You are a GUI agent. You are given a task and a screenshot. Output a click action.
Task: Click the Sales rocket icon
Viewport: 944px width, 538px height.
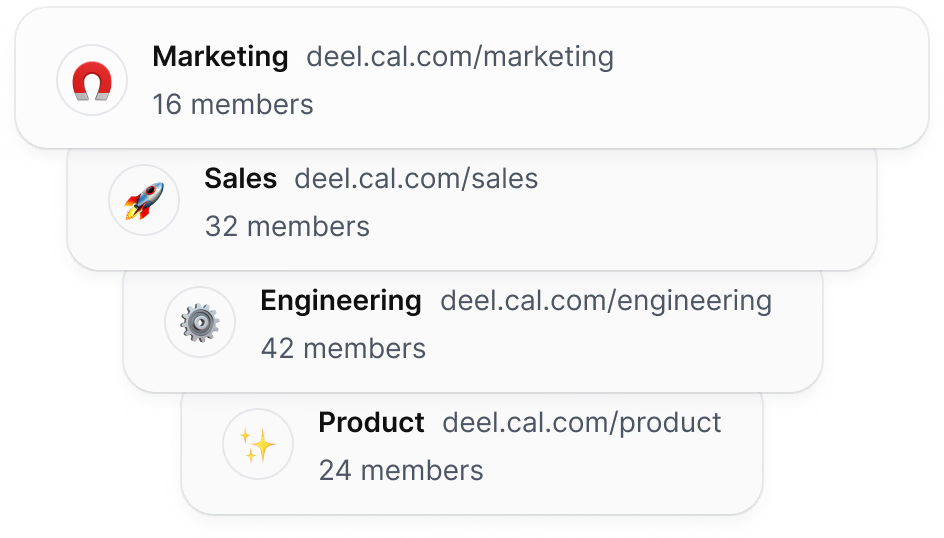[144, 201]
